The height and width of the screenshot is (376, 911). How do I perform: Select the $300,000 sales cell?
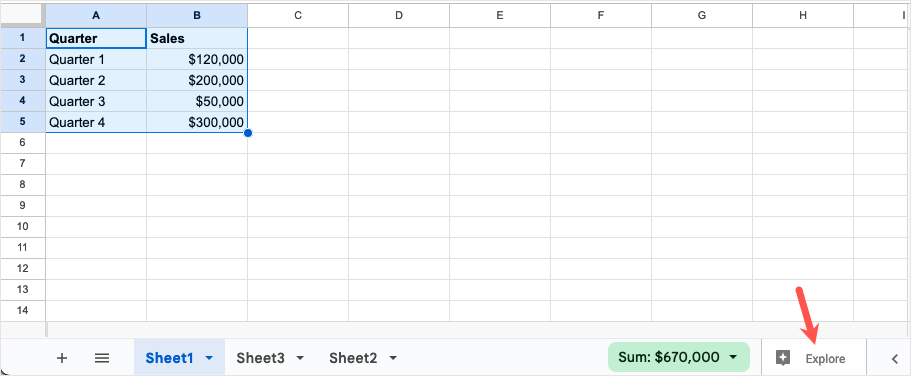click(x=197, y=122)
